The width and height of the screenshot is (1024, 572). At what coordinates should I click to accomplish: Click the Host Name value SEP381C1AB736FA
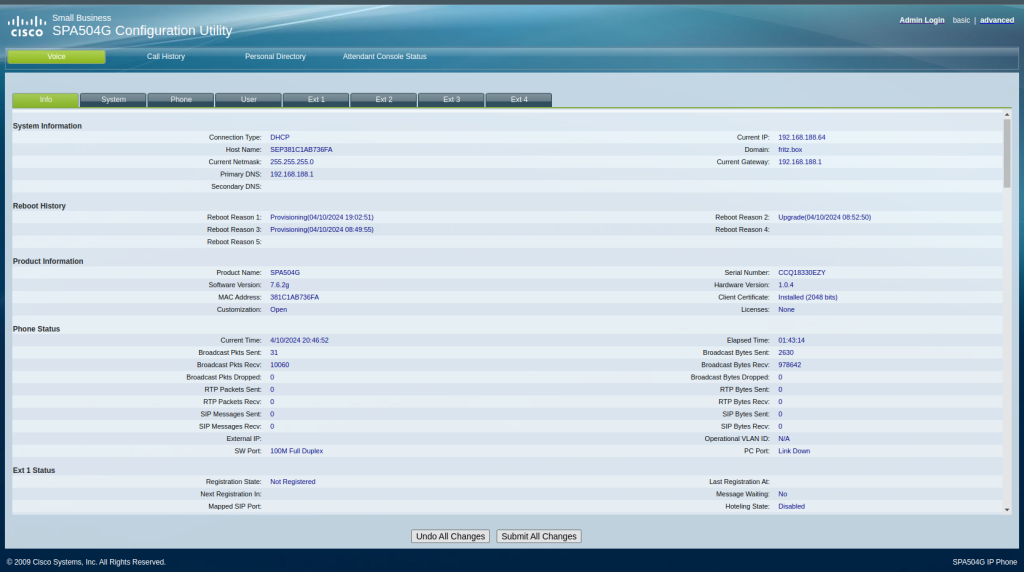301,150
